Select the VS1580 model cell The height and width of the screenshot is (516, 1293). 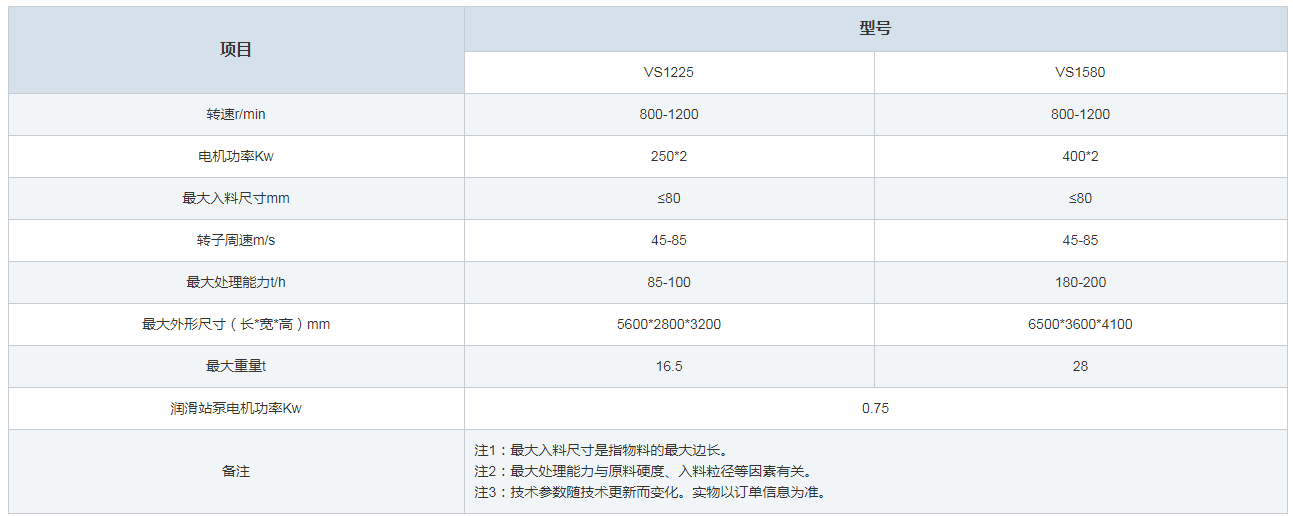1080,72
